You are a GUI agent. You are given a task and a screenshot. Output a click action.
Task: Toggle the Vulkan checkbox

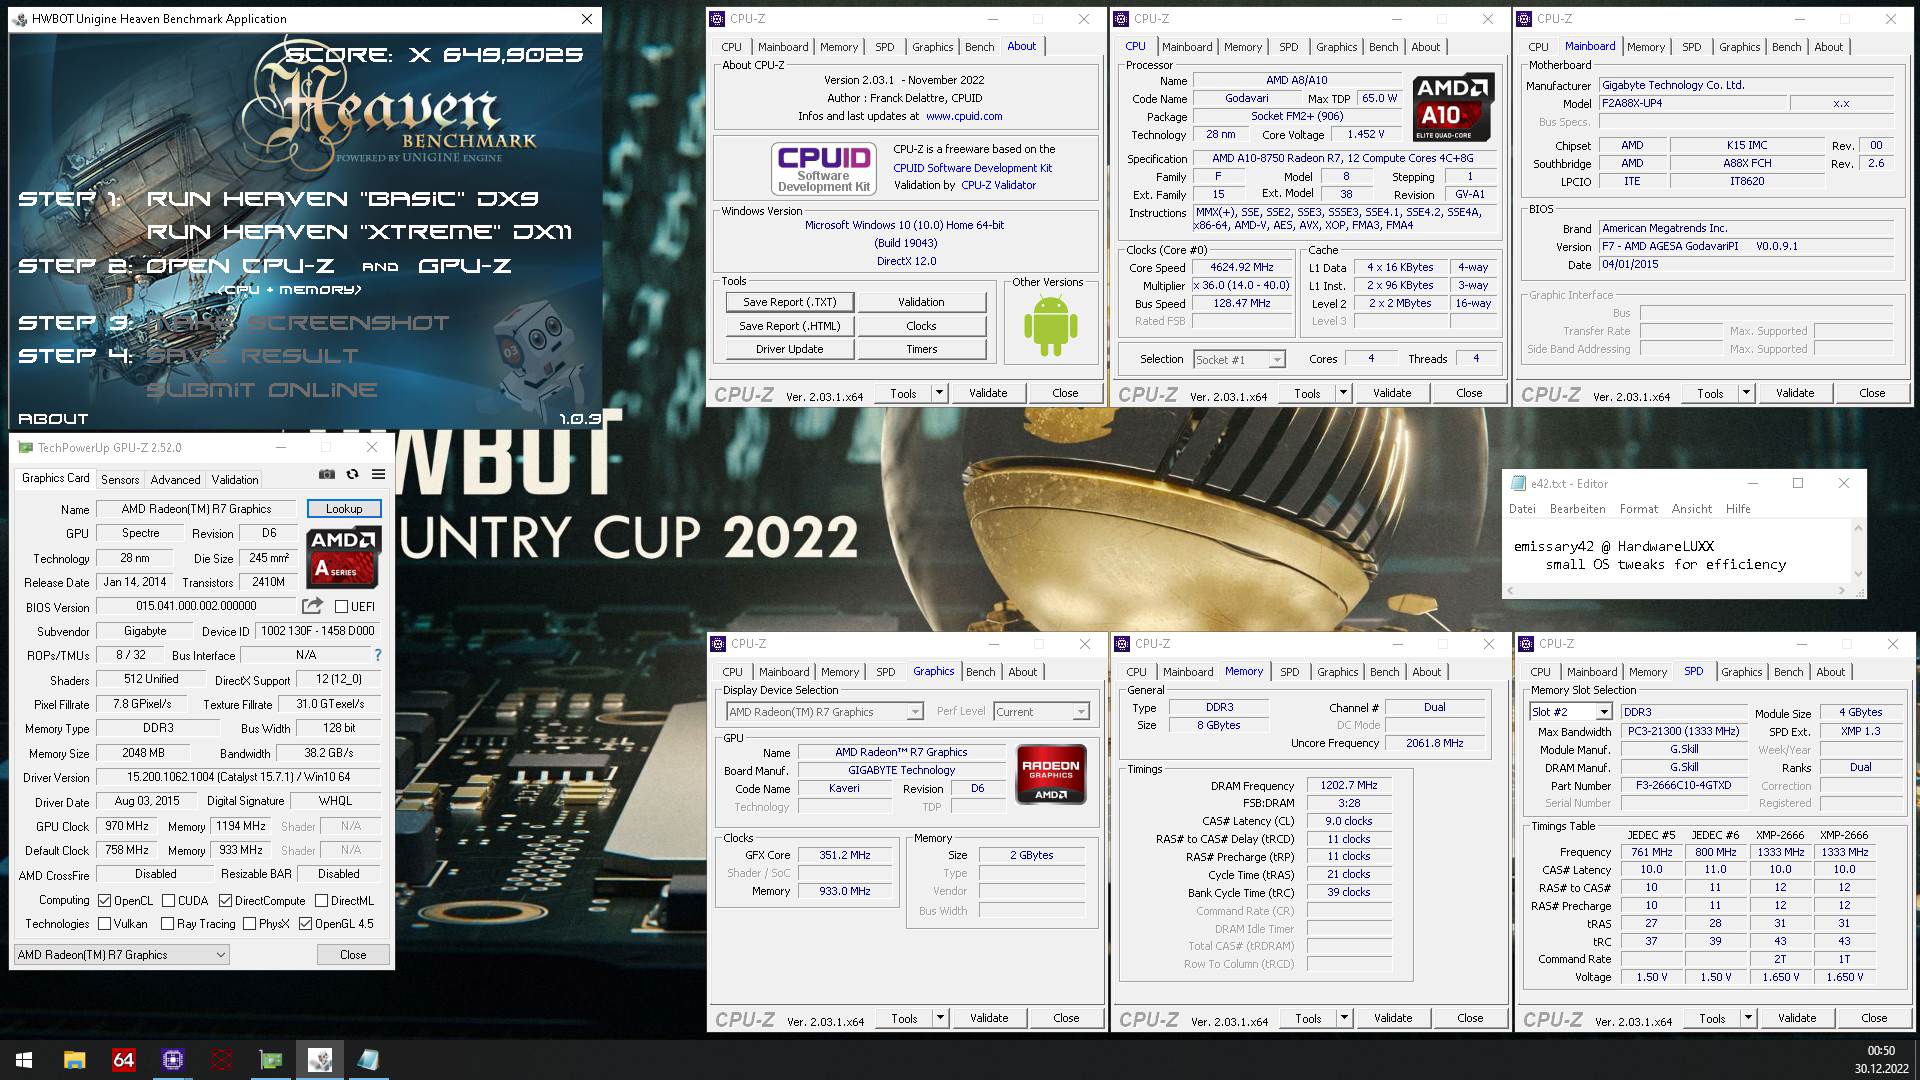coord(105,924)
